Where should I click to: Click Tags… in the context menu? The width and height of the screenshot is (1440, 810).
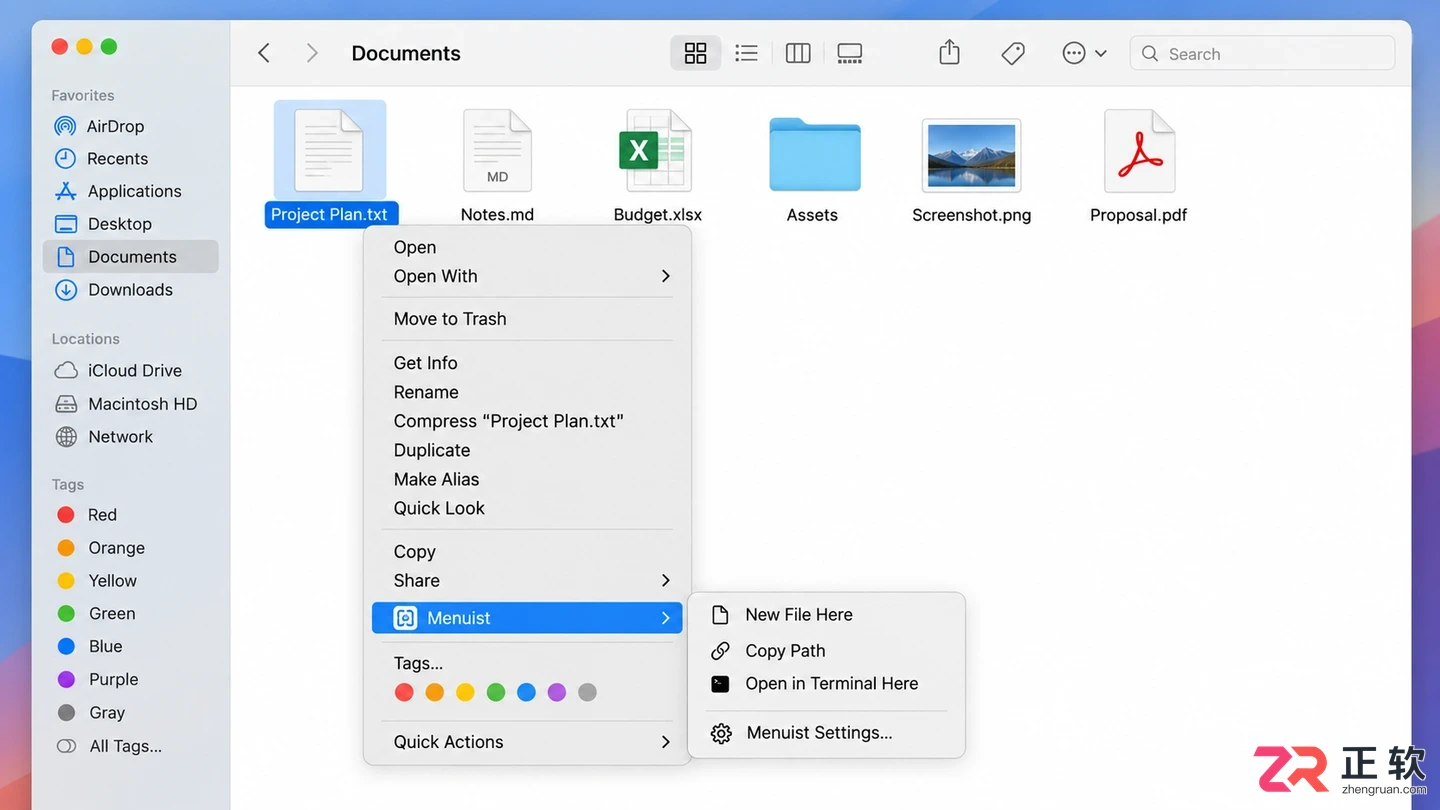click(418, 663)
